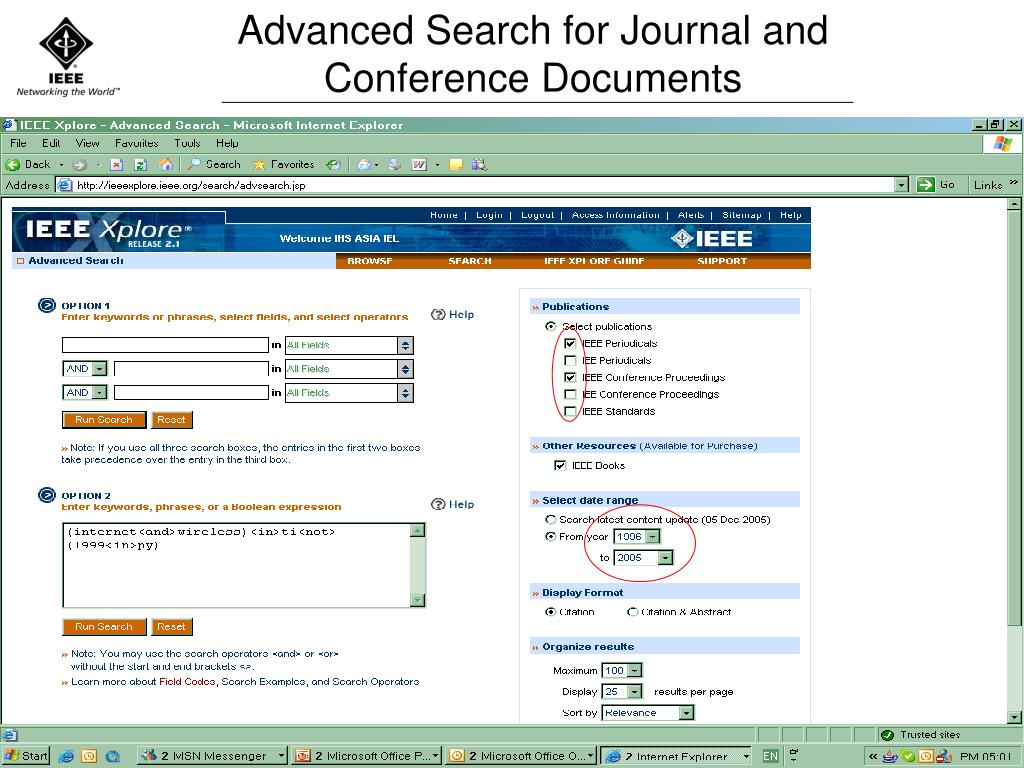Screen dimensions: 1024x768
Task: Check the IEE Conference Proceedings checkbox
Action: click(570, 394)
